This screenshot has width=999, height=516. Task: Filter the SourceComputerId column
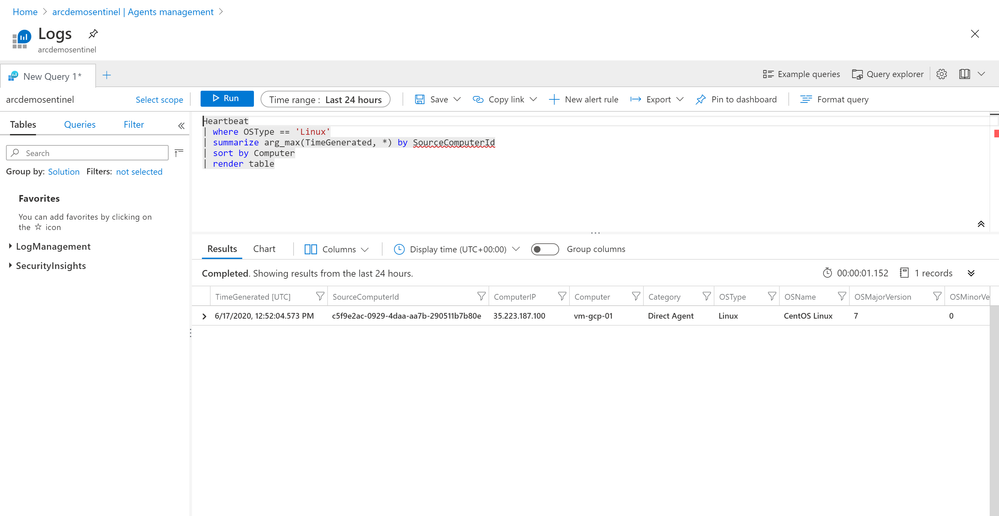(x=481, y=297)
